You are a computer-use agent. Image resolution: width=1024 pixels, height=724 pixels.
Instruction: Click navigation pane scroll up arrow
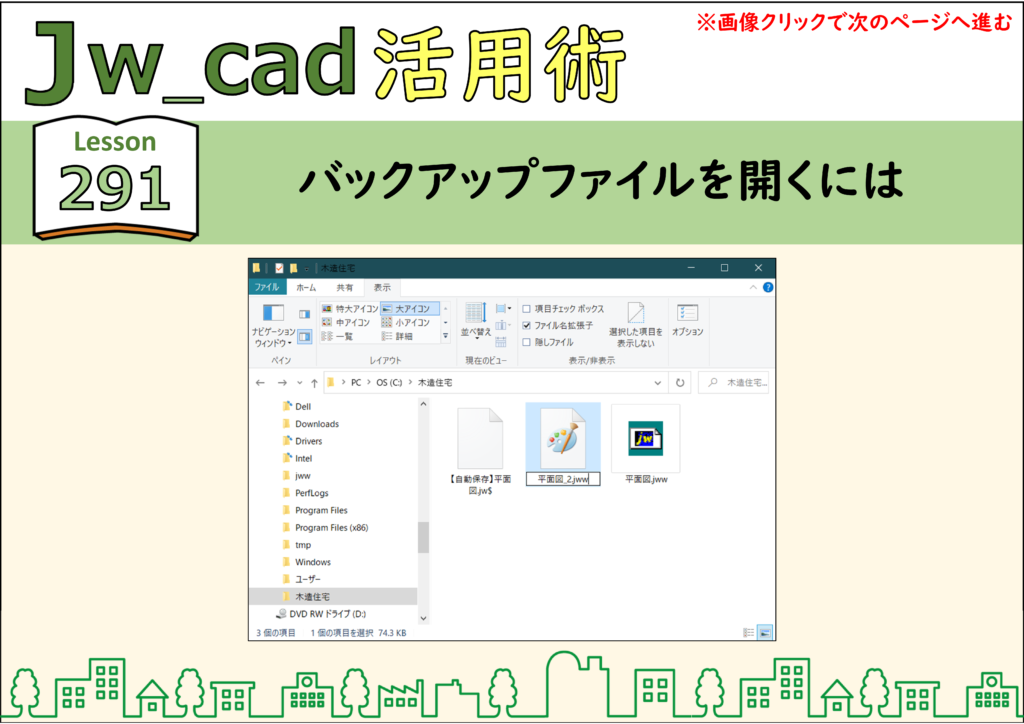tap(423, 405)
